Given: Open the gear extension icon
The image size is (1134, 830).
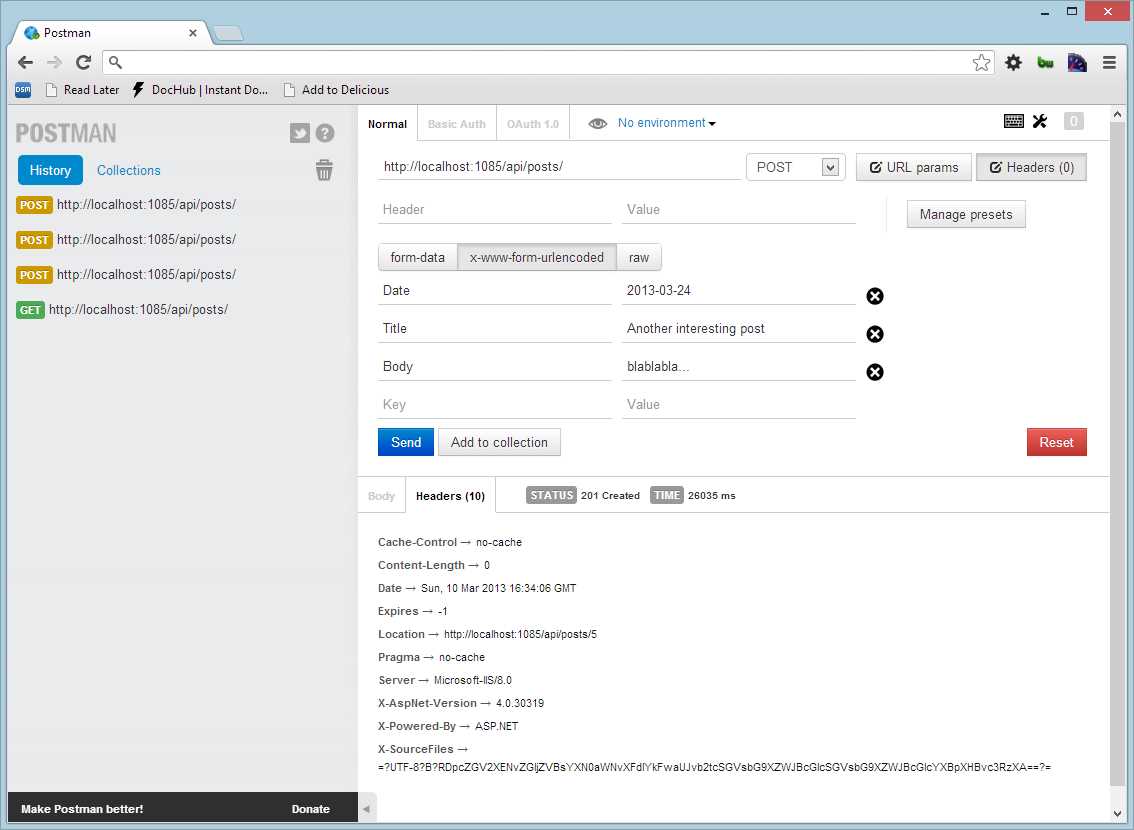Looking at the screenshot, I should pos(1013,63).
